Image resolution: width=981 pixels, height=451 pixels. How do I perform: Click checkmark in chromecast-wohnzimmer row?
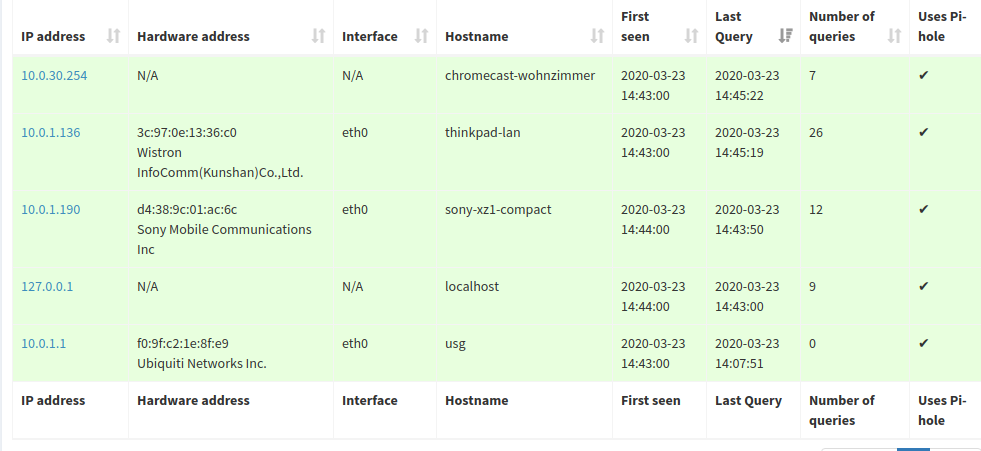(924, 75)
